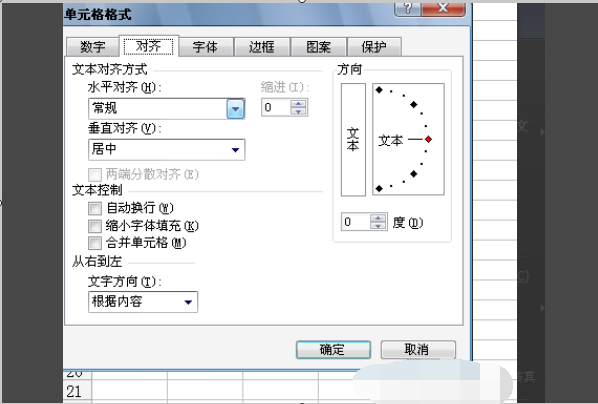The image size is (598, 404).
Task: Click the red diamond orientation marker
Action: (x=428, y=139)
